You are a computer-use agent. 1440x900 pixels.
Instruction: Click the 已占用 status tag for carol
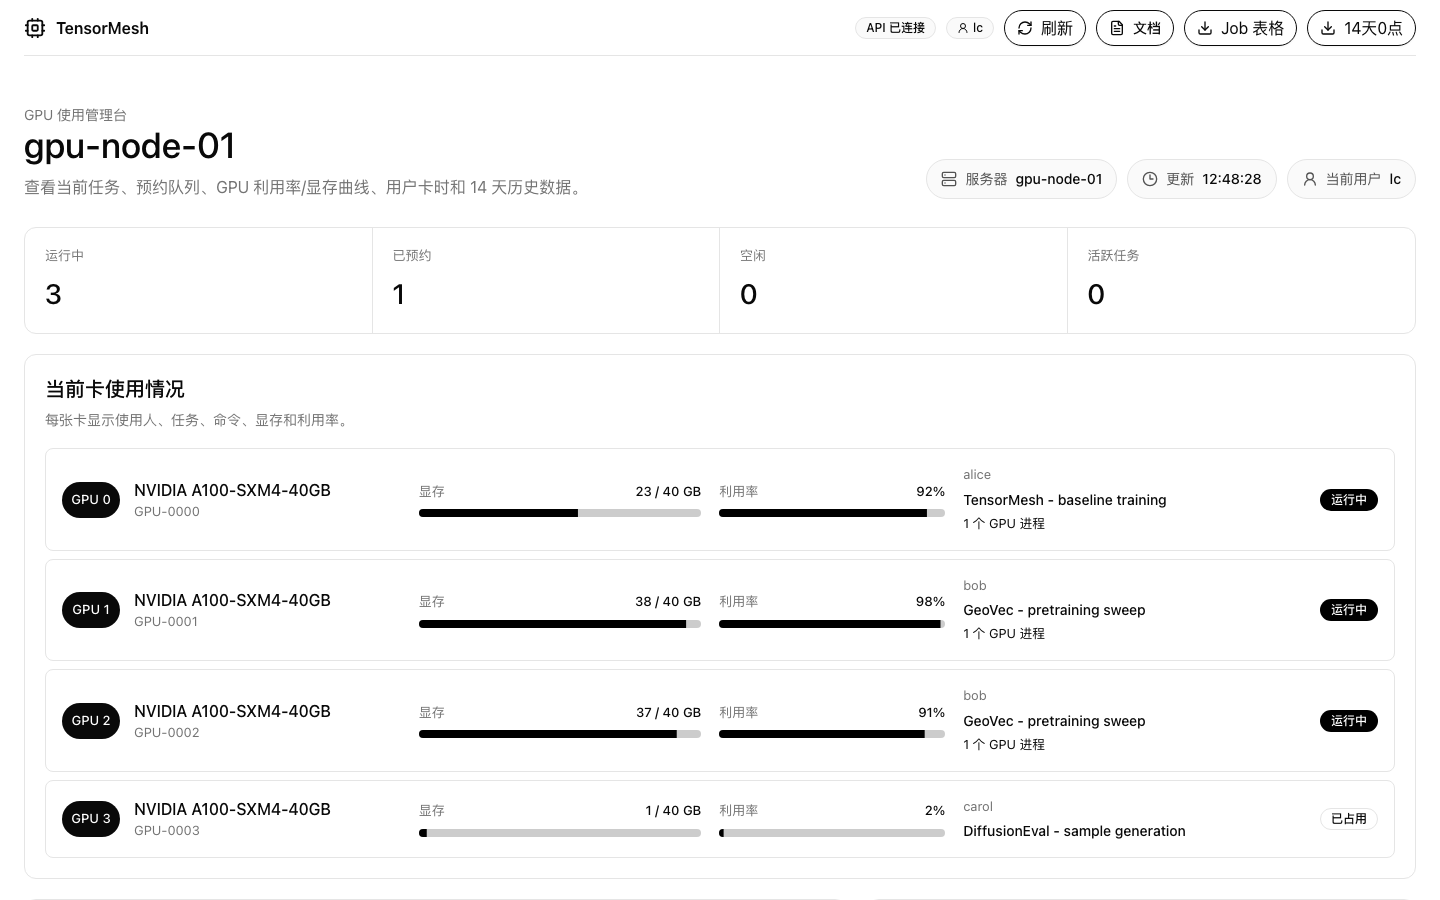point(1349,819)
